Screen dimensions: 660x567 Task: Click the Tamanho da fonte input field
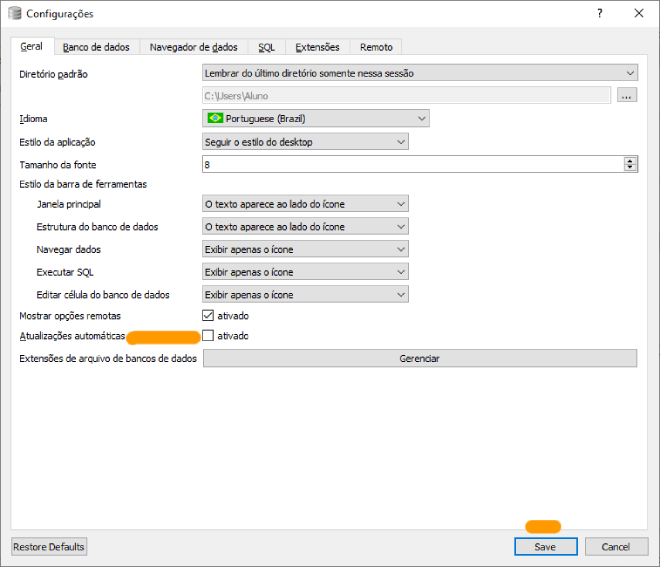pyautogui.click(x=410, y=164)
